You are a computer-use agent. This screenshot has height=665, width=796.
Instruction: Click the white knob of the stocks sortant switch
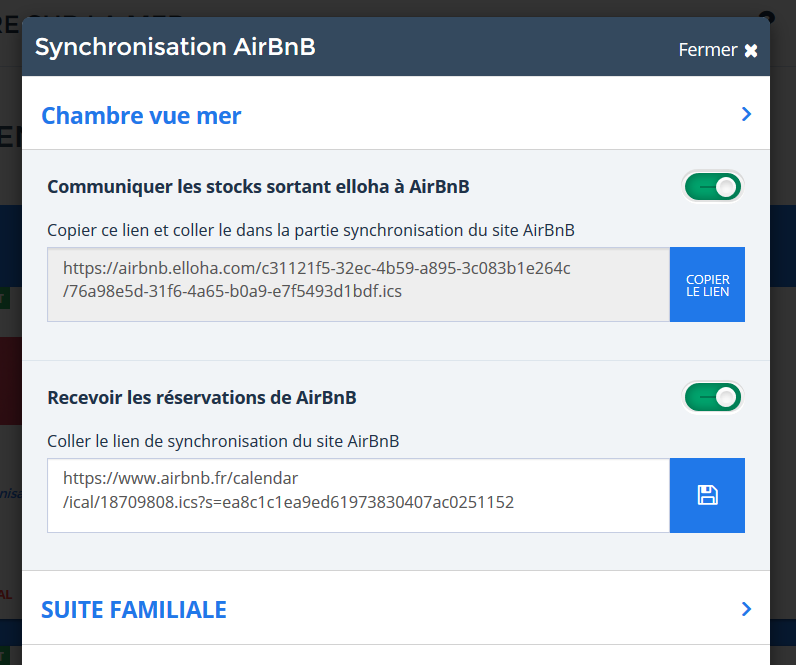click(x=726, y=187)
